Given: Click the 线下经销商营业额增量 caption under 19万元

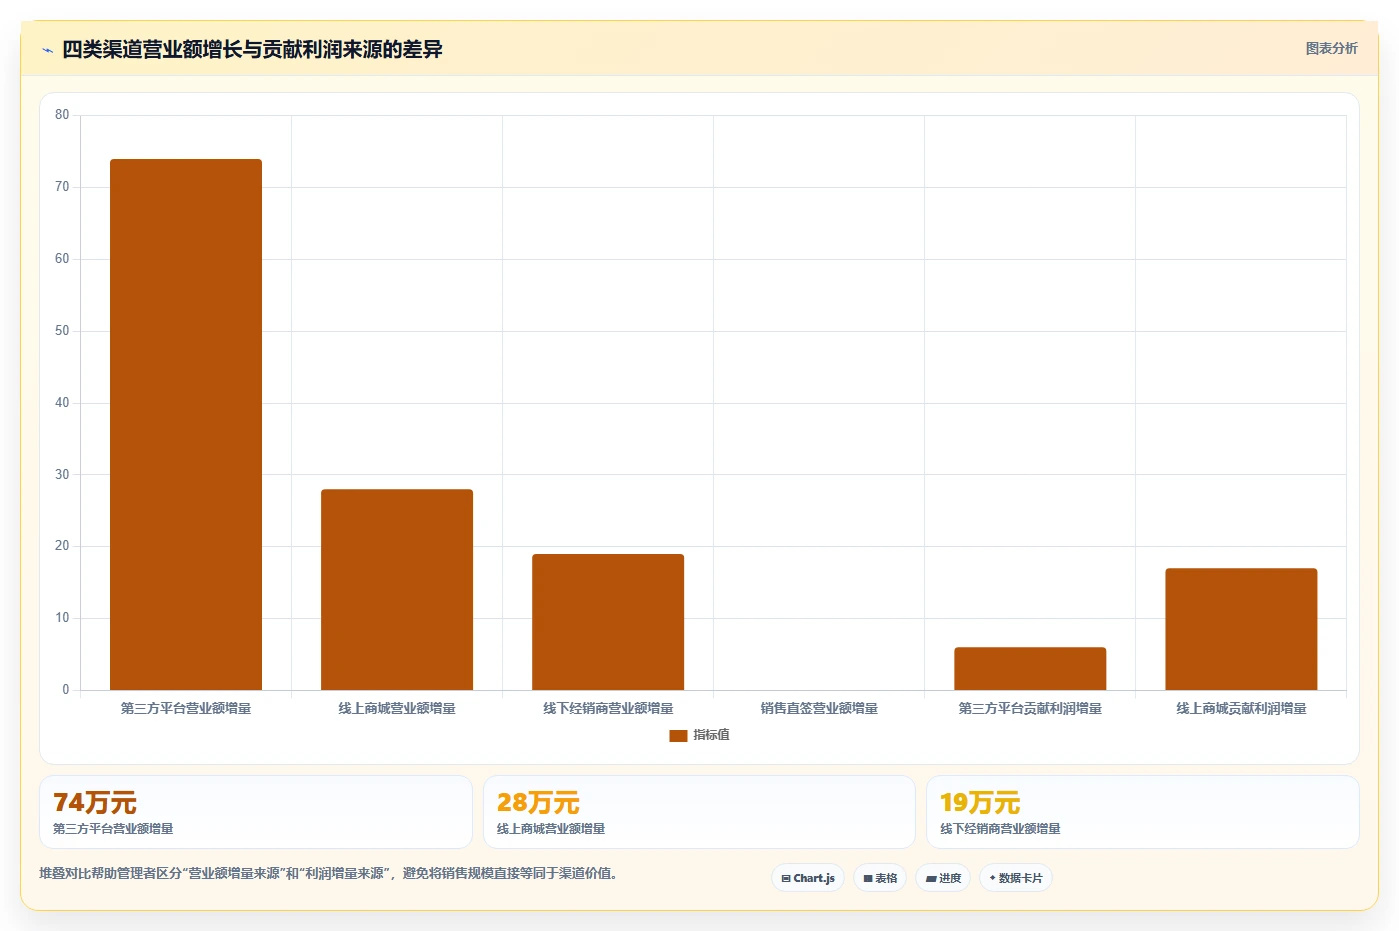Looking at the screenshot, I should tap(1000, 829).
